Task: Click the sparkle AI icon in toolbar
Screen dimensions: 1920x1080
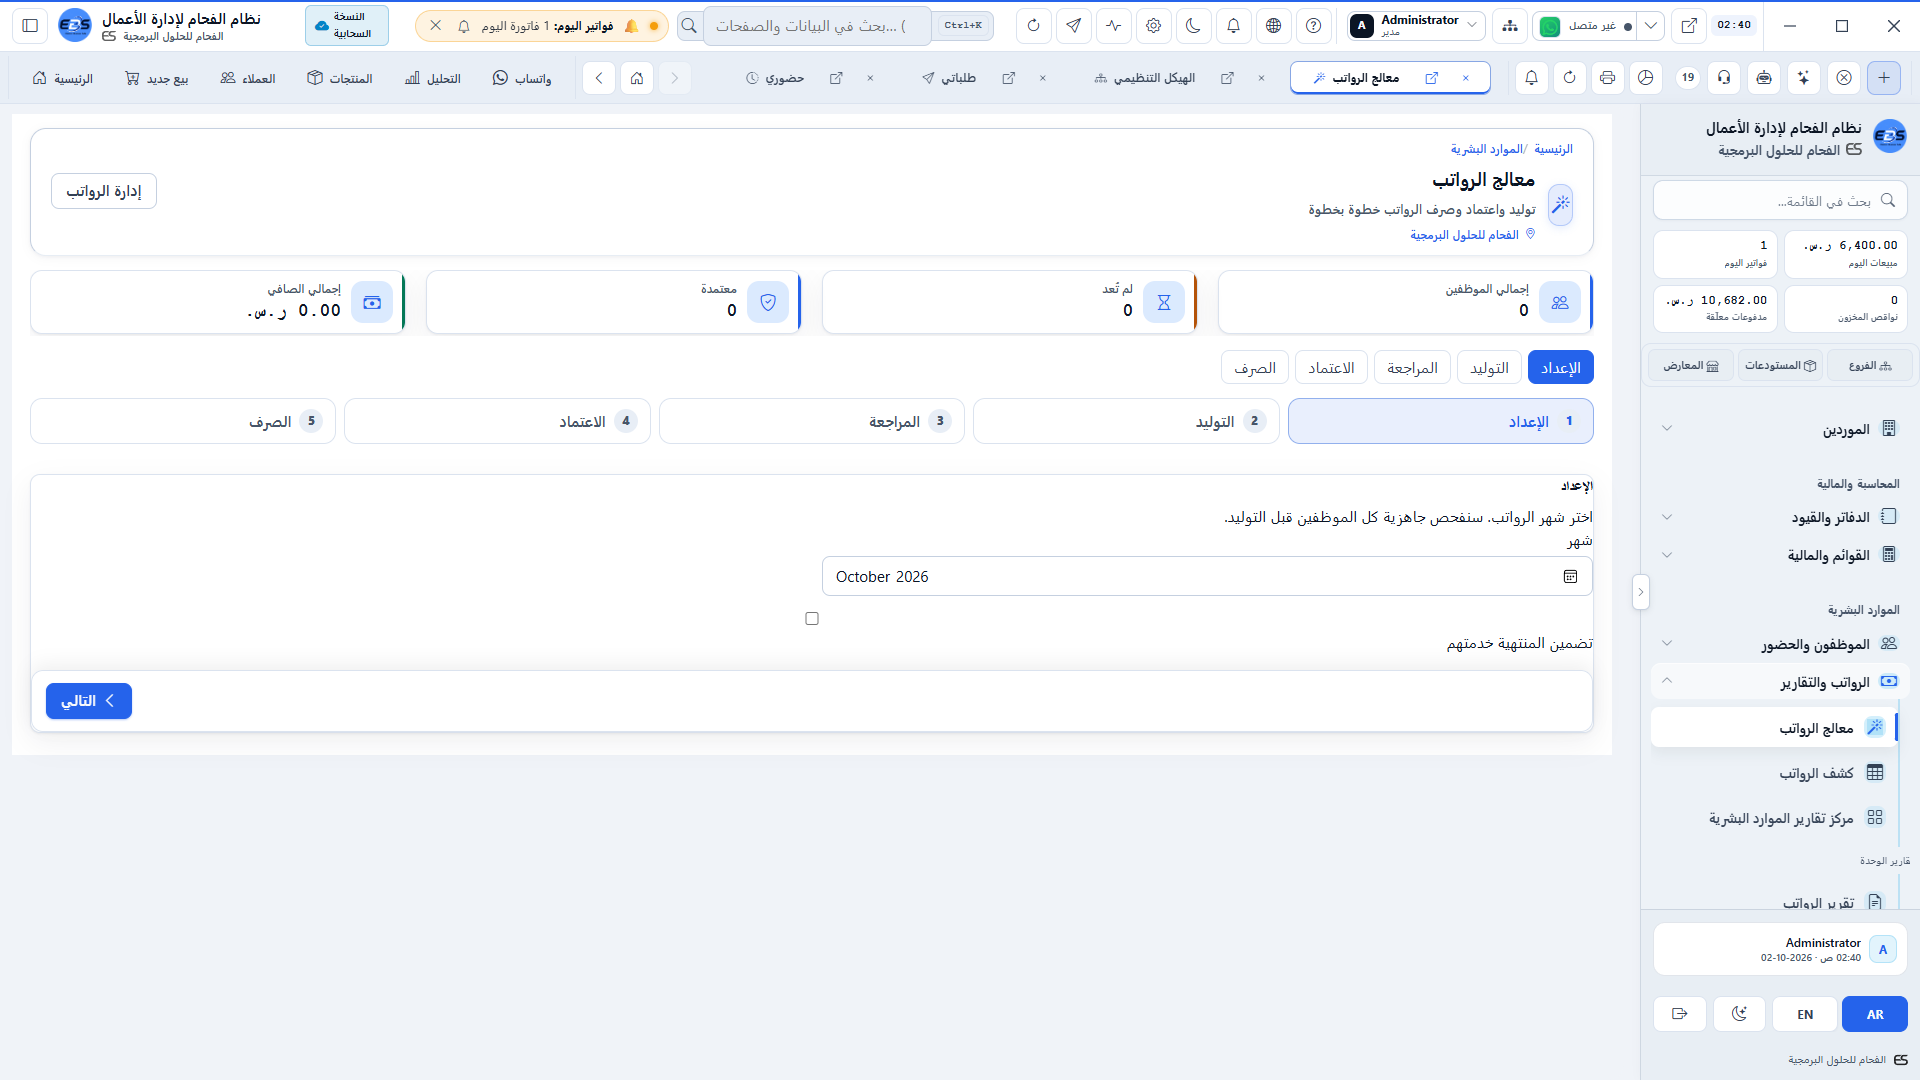Action: (1803, 78)
